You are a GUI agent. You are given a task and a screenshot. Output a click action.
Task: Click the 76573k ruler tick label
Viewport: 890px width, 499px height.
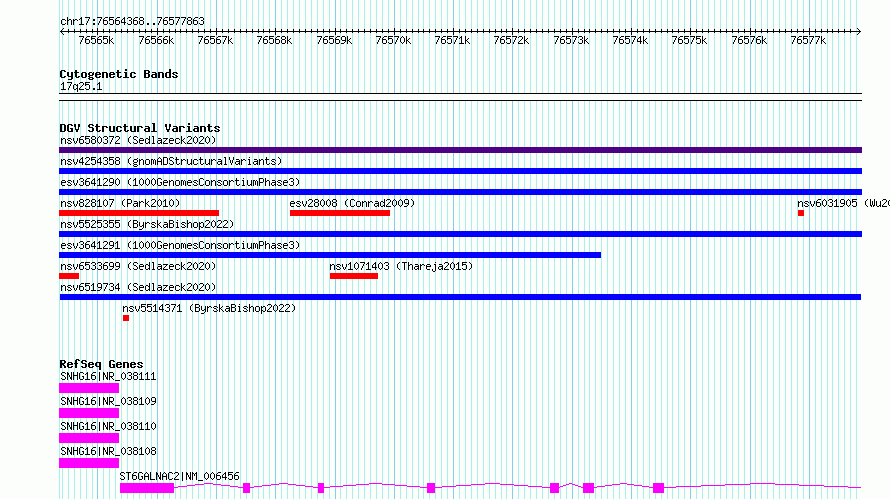(571, 40)
